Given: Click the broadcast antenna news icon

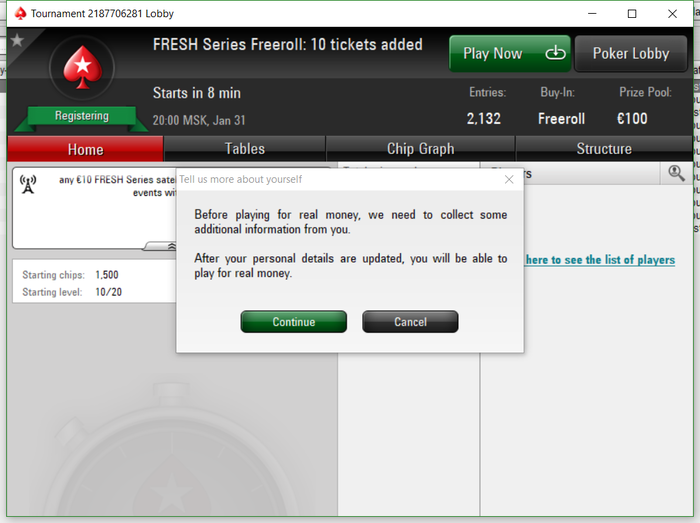Looking at the screenshot, I should point(28,184).
